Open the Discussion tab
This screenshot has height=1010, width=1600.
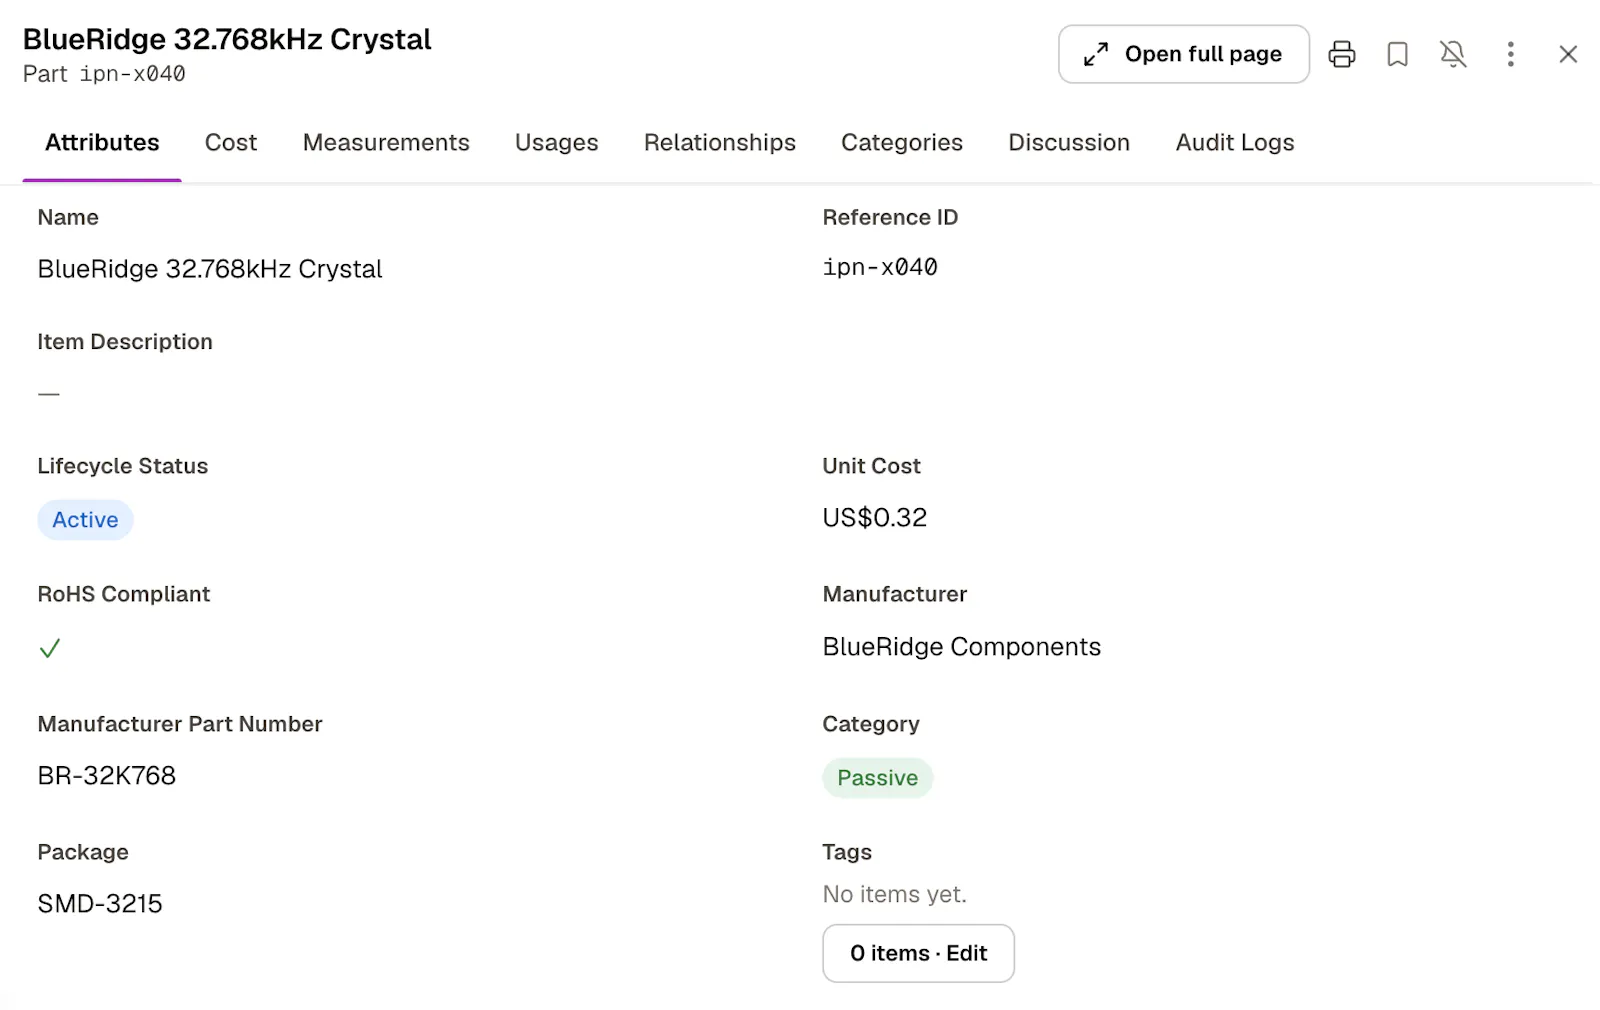[1068, 143]
